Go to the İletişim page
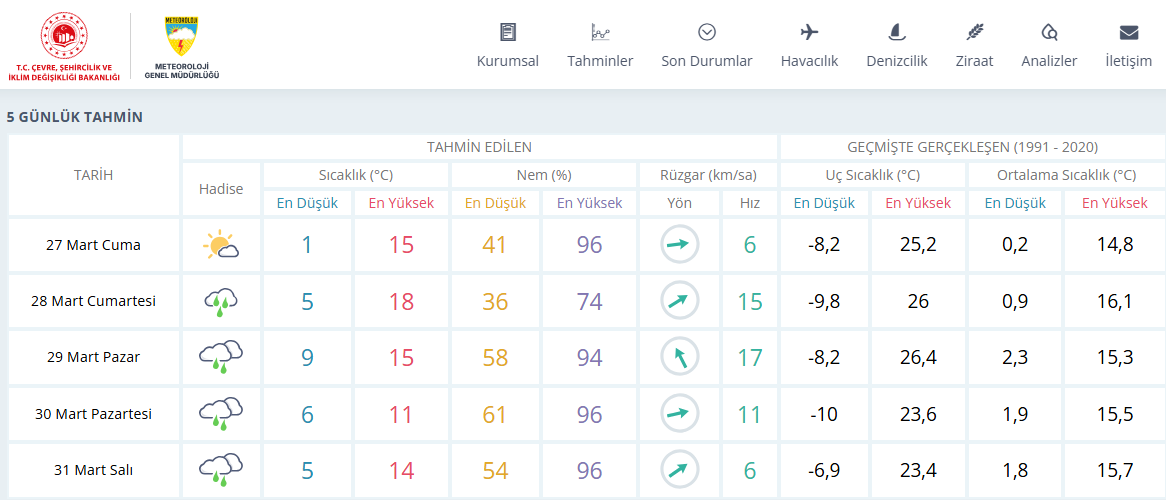 coord(1129,46)
